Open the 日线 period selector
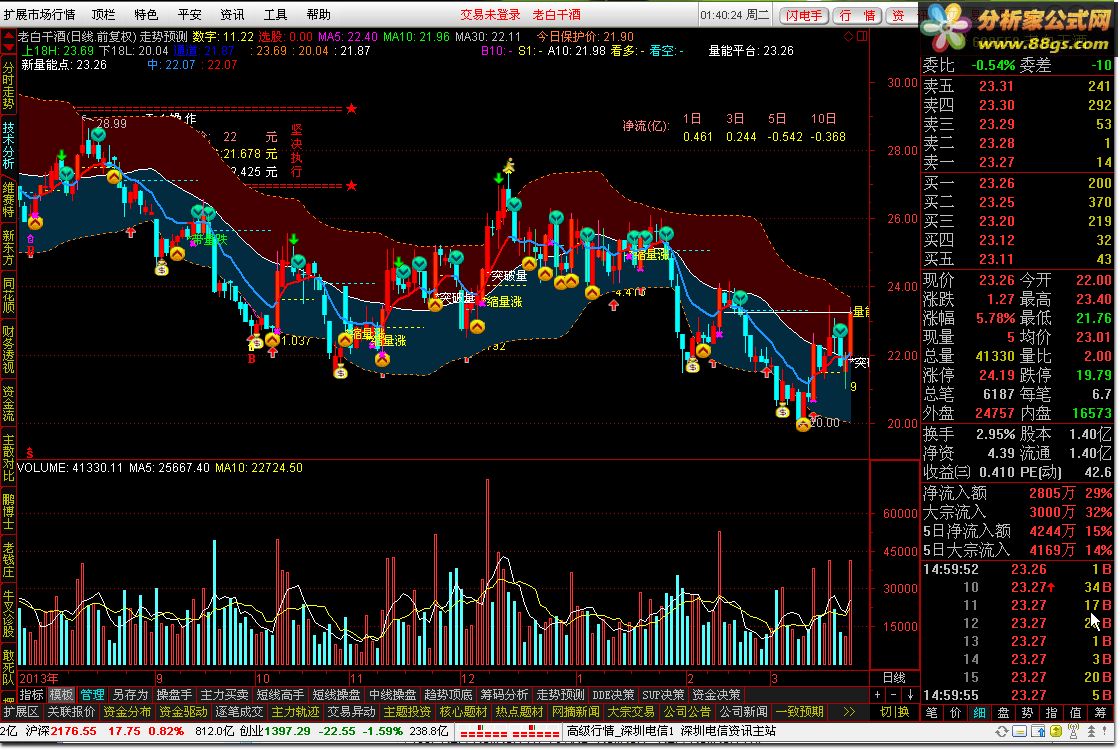 coord(894,677)
